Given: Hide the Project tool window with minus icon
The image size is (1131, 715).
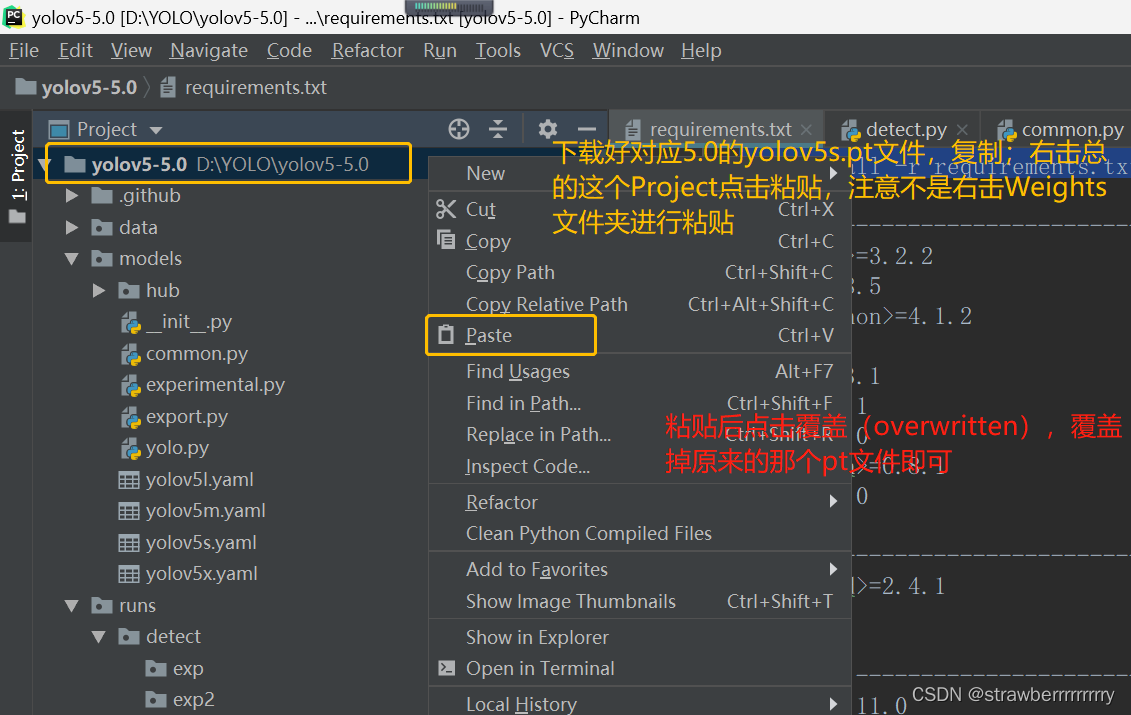Looking at the screenshot, I should tap(586, 129).
